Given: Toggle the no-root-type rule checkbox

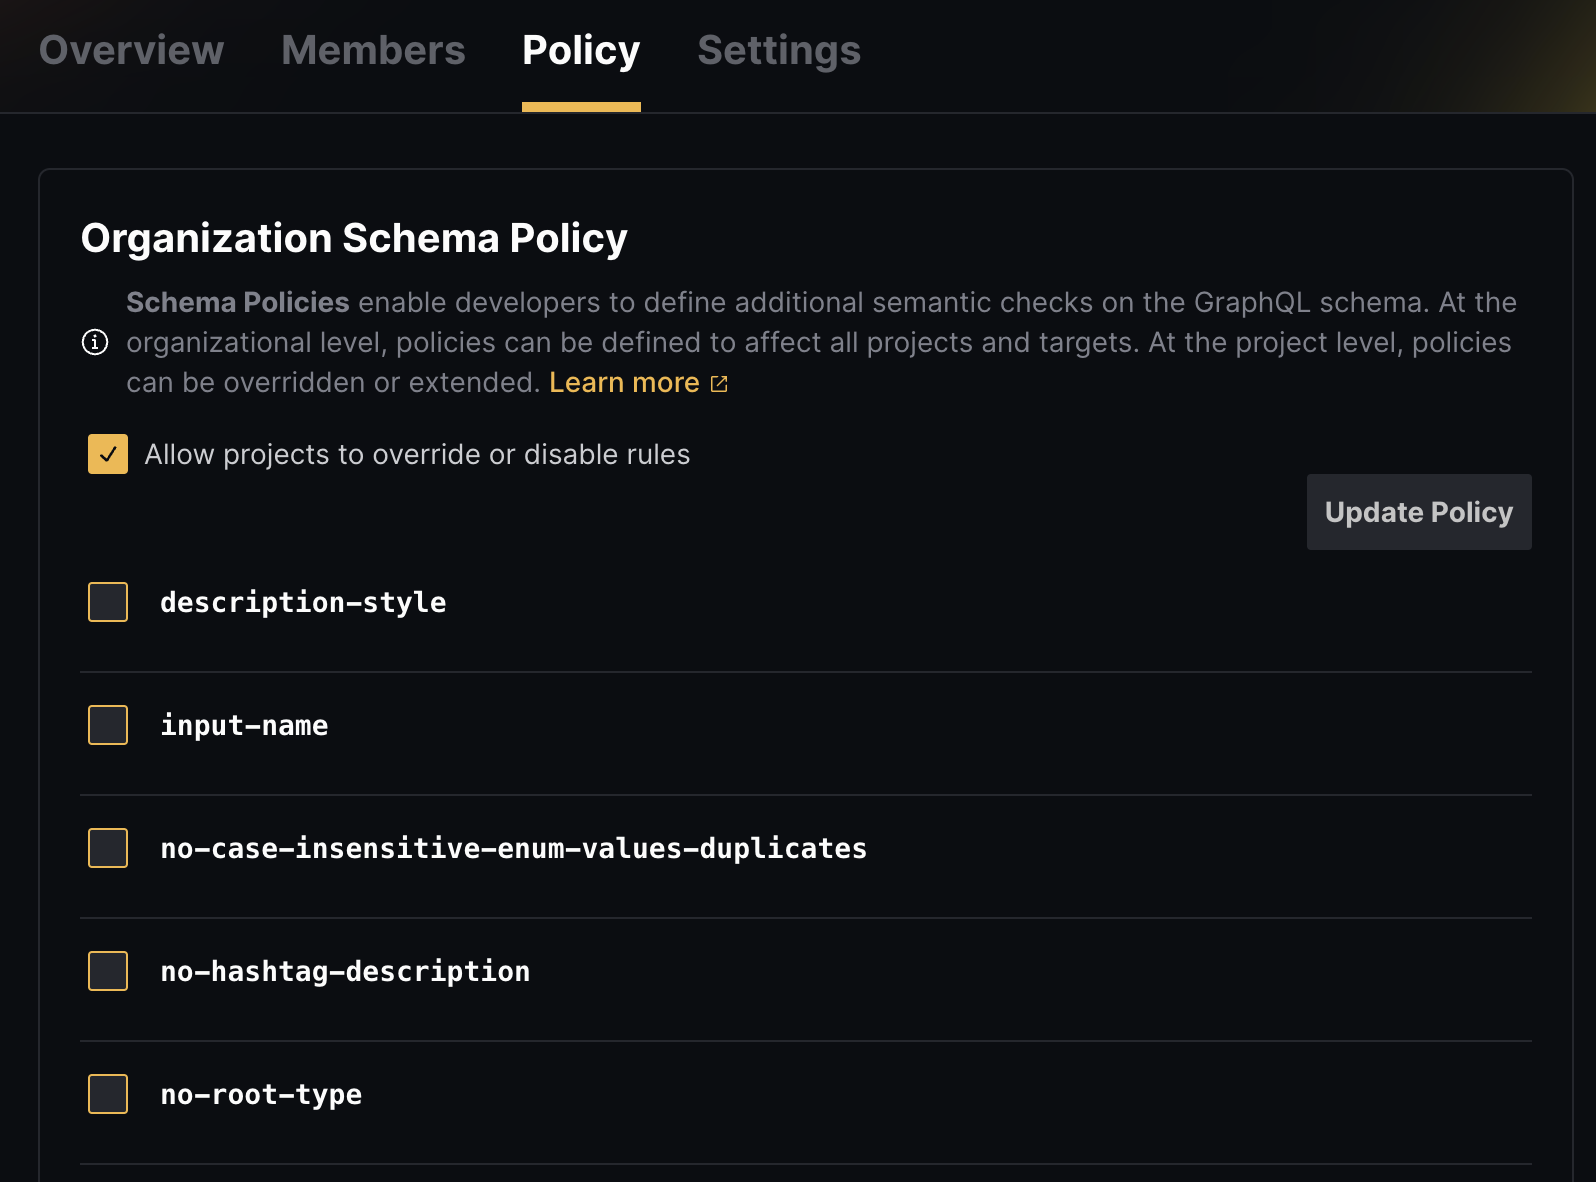Looking at the screenshot, I should pyautogui.click(x=108, y=1094).
